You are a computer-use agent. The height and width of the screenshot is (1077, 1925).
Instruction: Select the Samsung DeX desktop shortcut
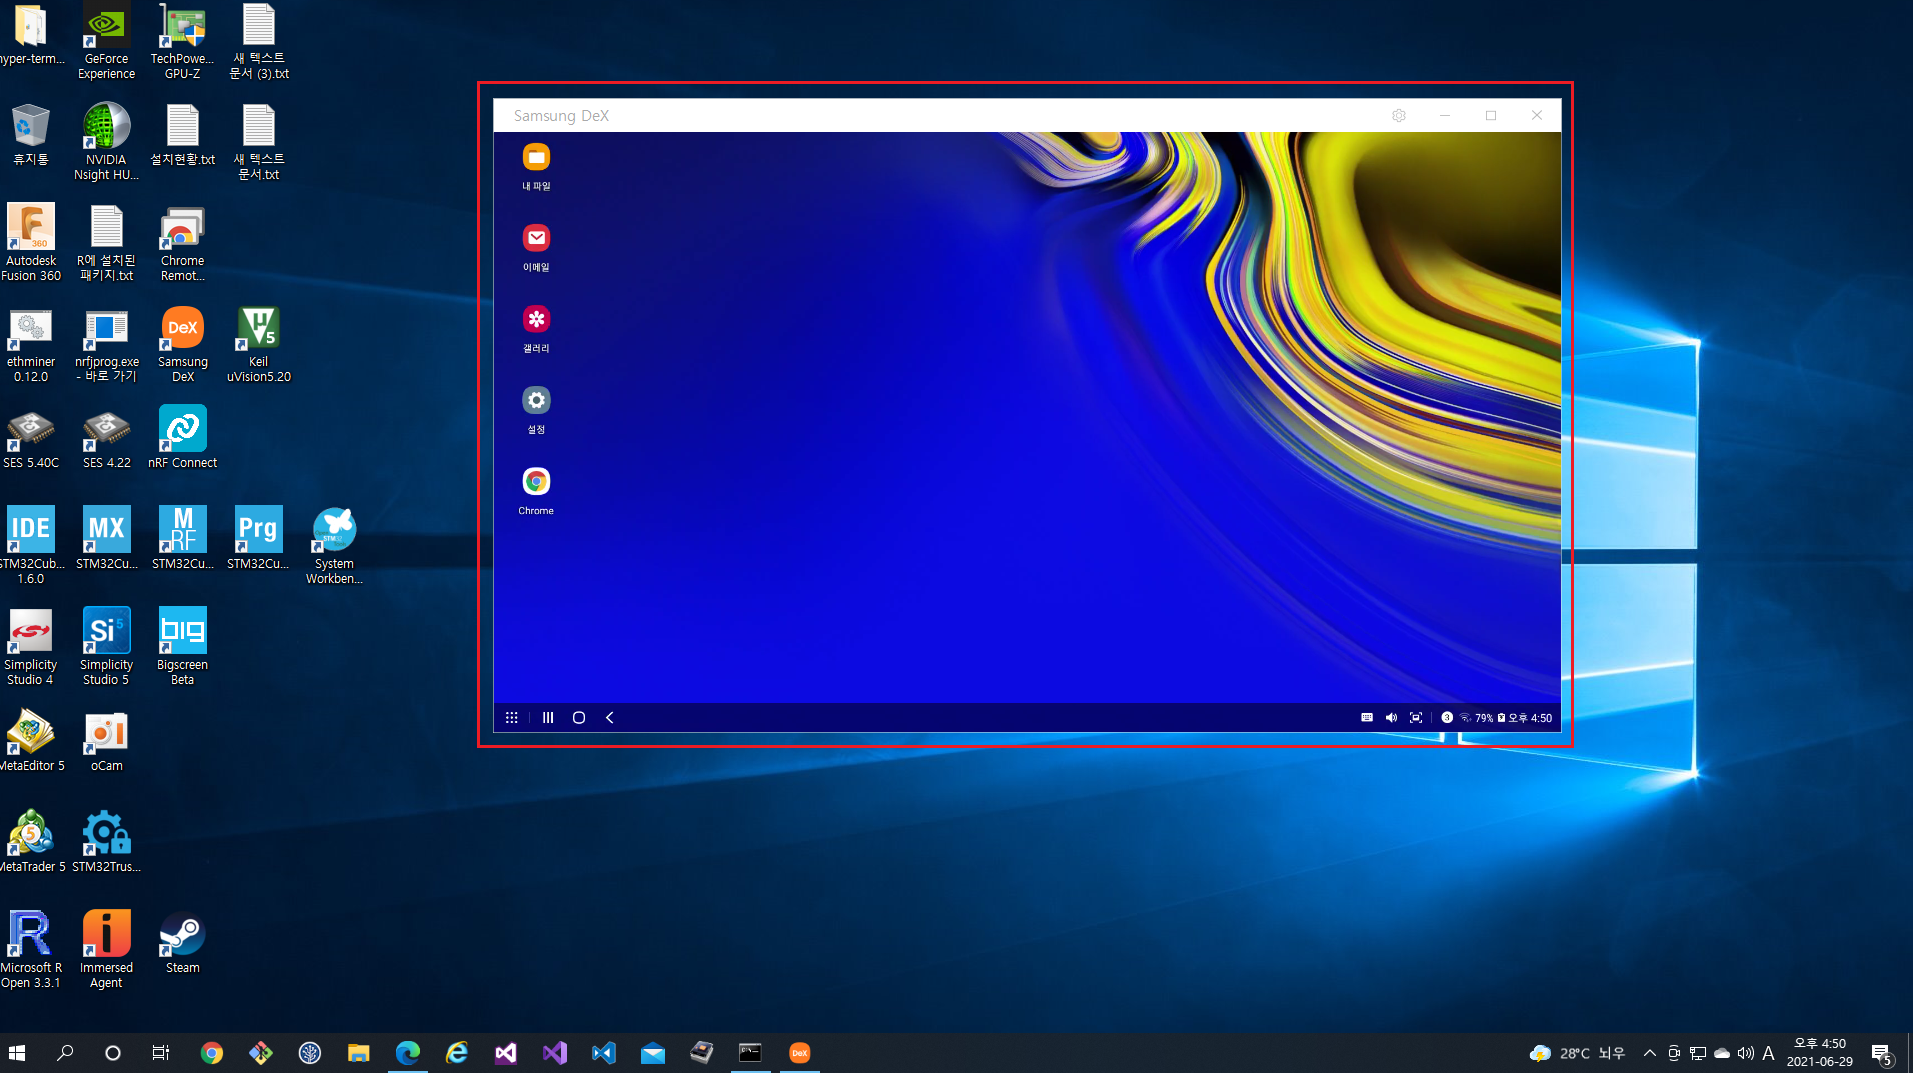(184, 346)
